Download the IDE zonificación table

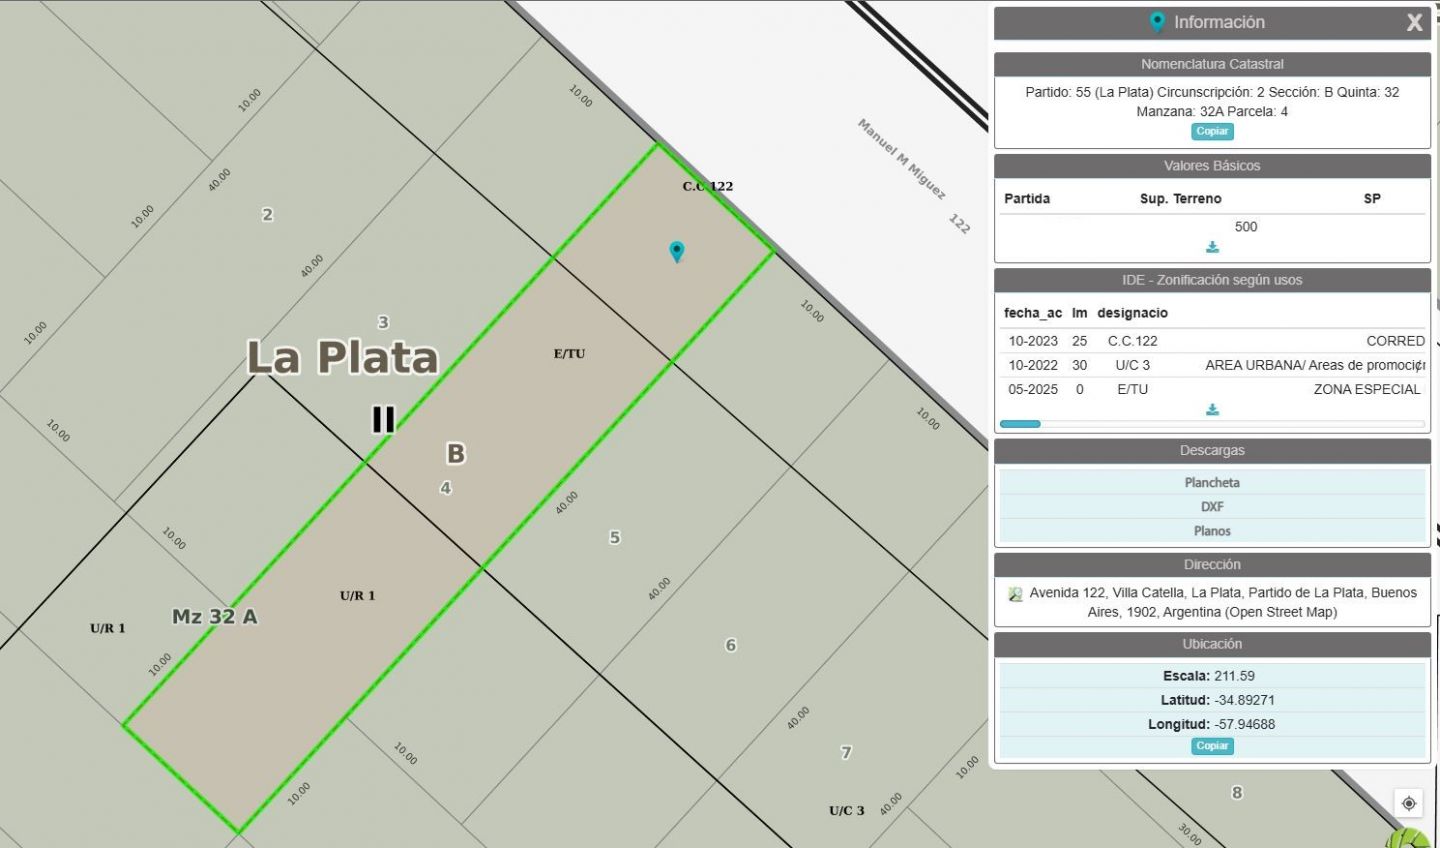(x=1212, y=410)
